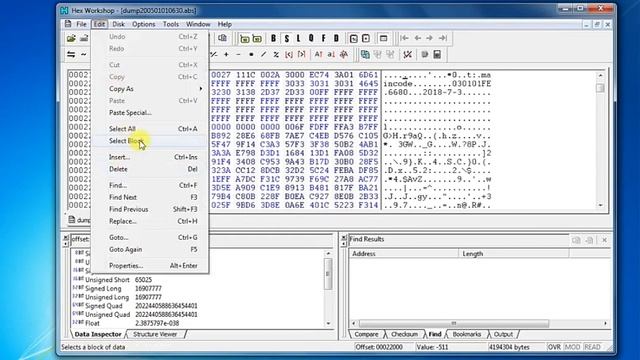Choose Find... in Edit menu
Image resolution: width=640 pixels, height=360 pixels.
click(x=149, y=185)
